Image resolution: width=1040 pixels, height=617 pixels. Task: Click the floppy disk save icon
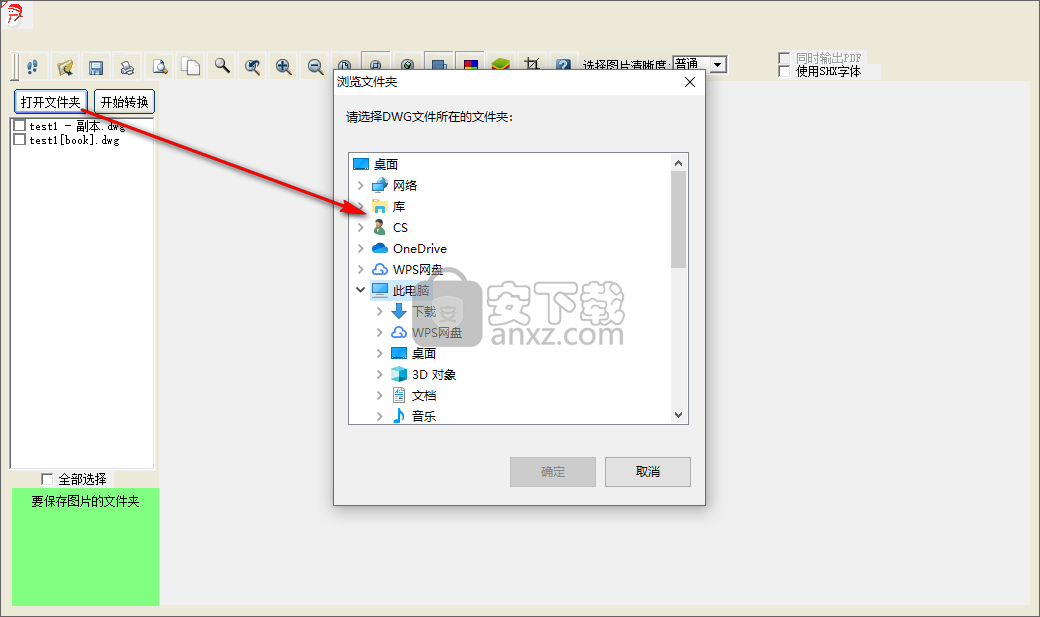pyautogui.click(x=96, y=66)
